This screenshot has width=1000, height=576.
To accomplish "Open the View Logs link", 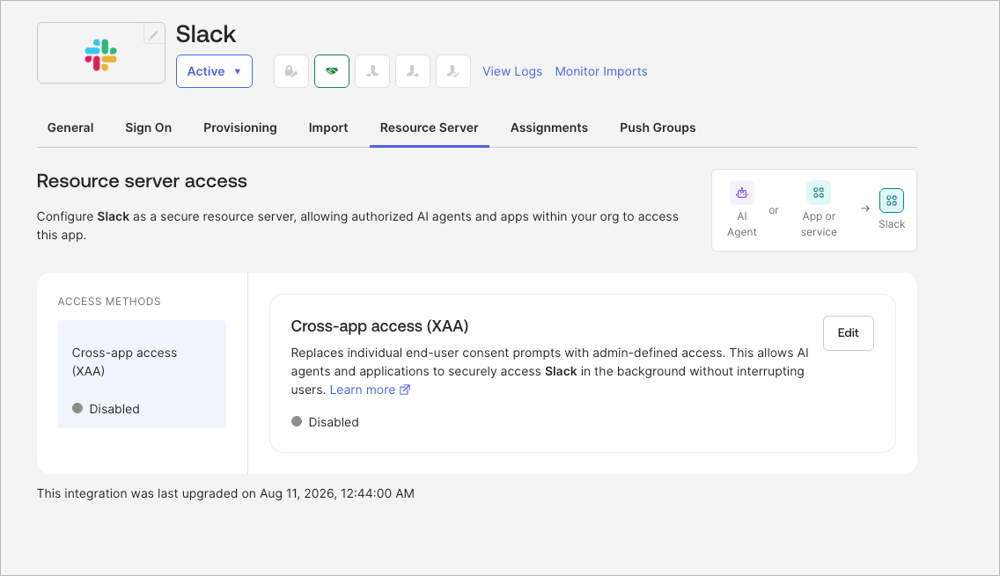I will (x=512, y=71).
